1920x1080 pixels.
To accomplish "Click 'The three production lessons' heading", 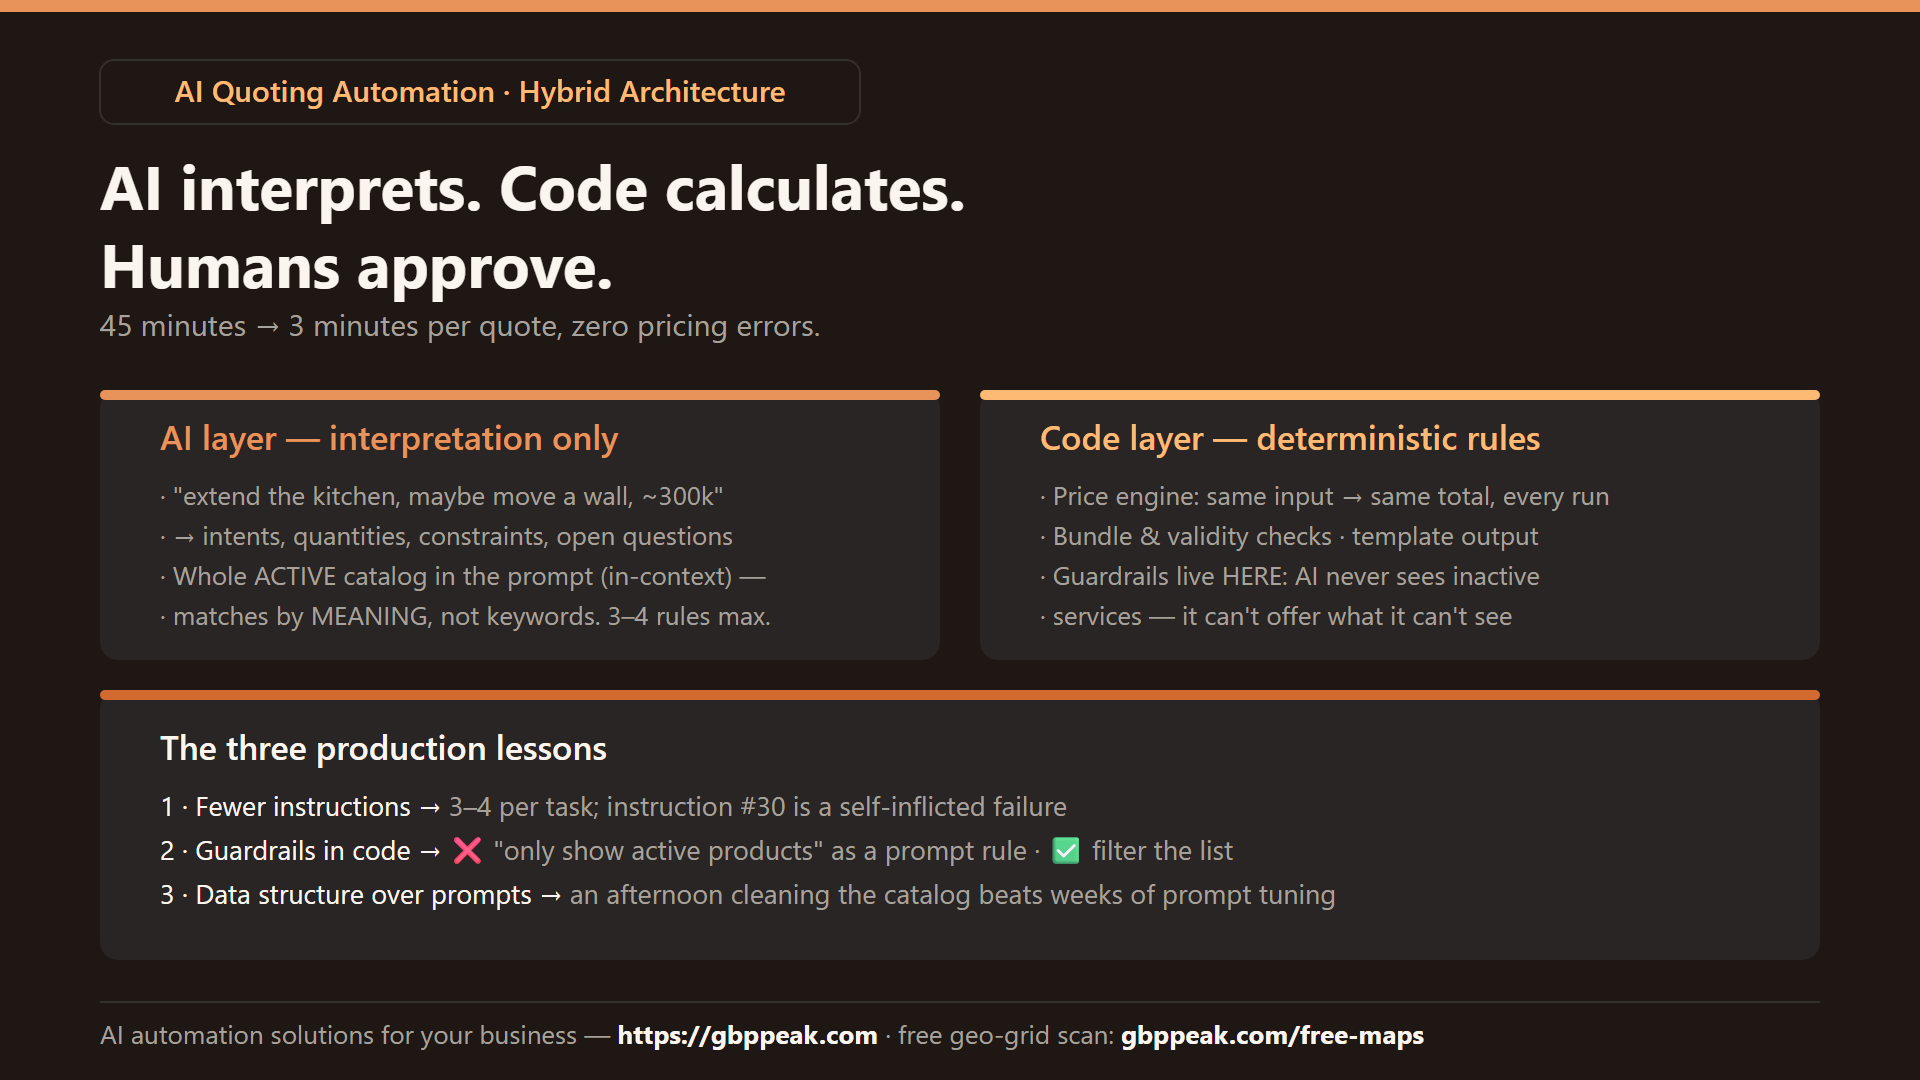I will (x=383, y=749).
